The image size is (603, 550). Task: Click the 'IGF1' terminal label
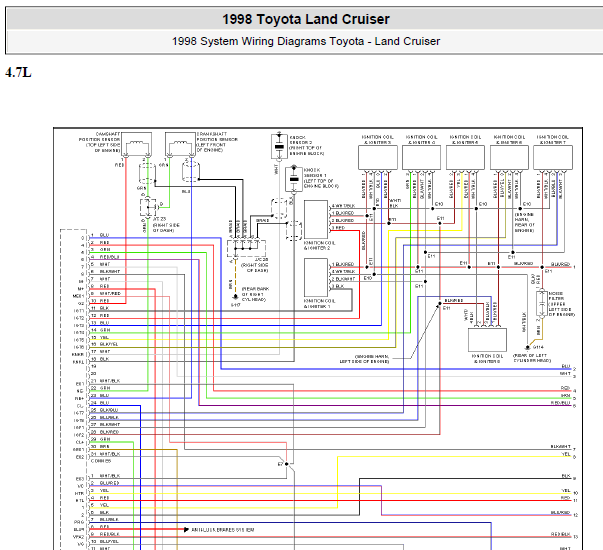(x=79, y=427)
